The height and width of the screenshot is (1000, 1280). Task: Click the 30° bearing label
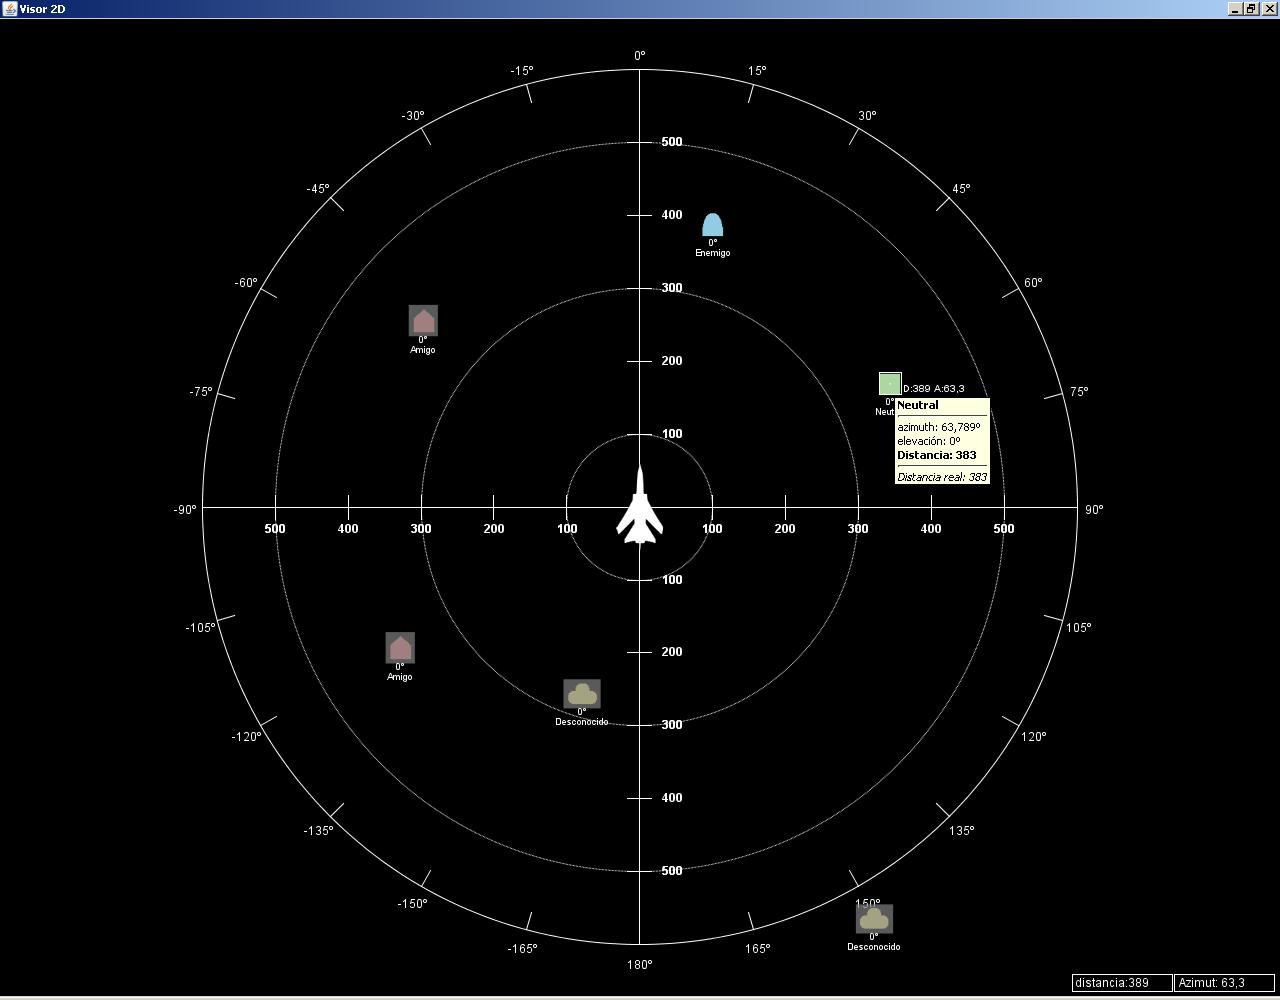[x=867, y=116]
